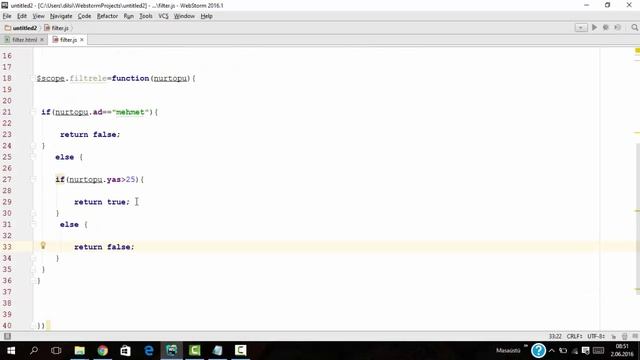
Task: Click the warning stripe mark near line 30
Action: pos(637,211)
